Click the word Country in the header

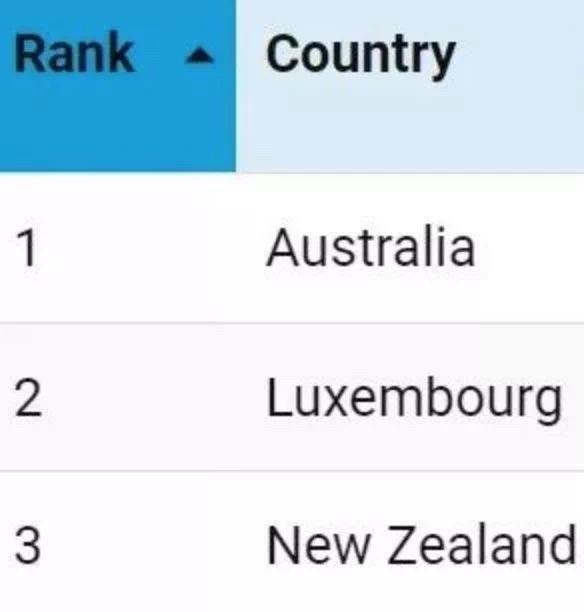point(361,56)
